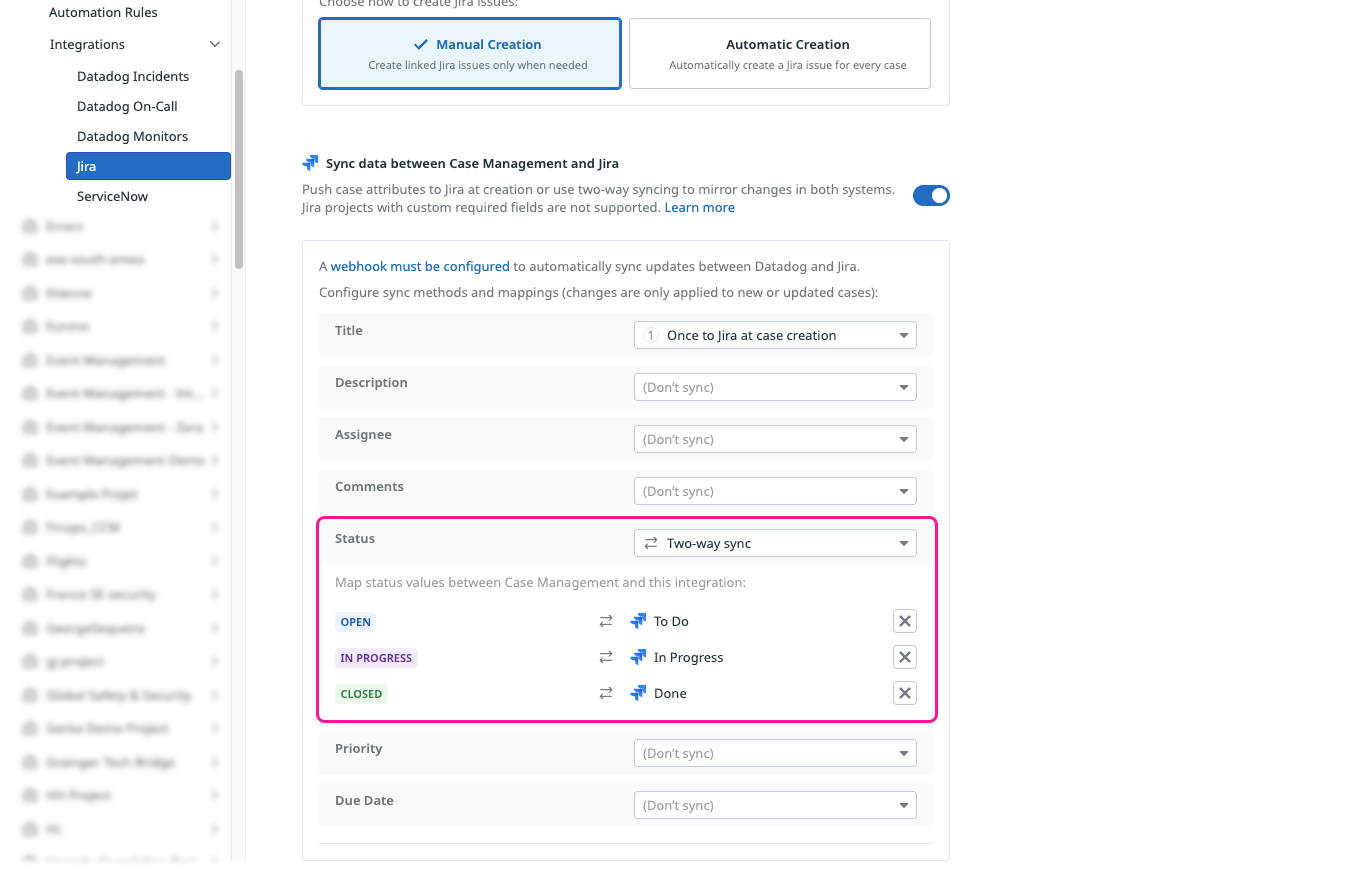This screenshot has width=1359, height=875.
Task: Open the Title sync method dropdown
Action: tap(775, 336)
